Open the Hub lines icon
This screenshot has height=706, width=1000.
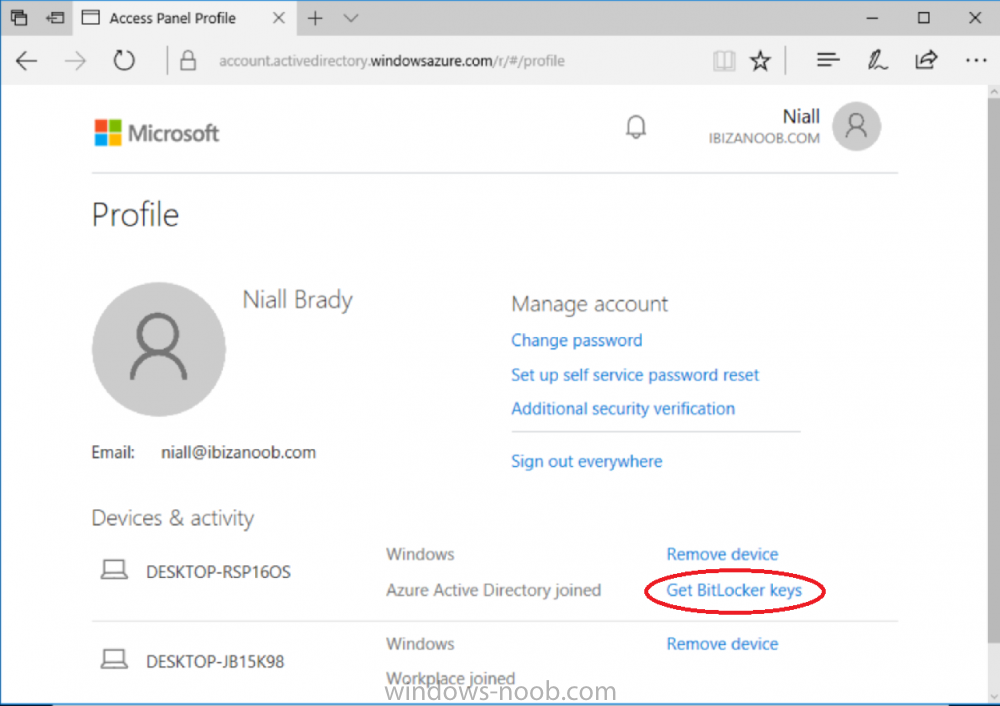pyautogui.click(x=828, y=60)
